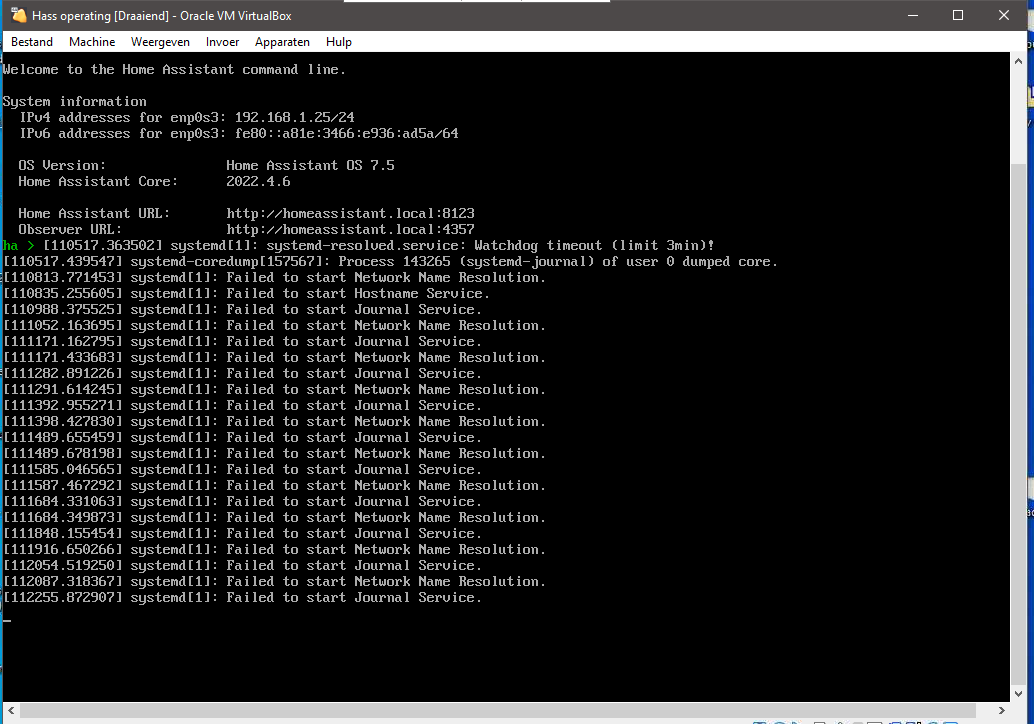This screenshot has height=724, width=1034.
Task: Click the last log line timestamped 112255.872907
Action: [242, 597]
